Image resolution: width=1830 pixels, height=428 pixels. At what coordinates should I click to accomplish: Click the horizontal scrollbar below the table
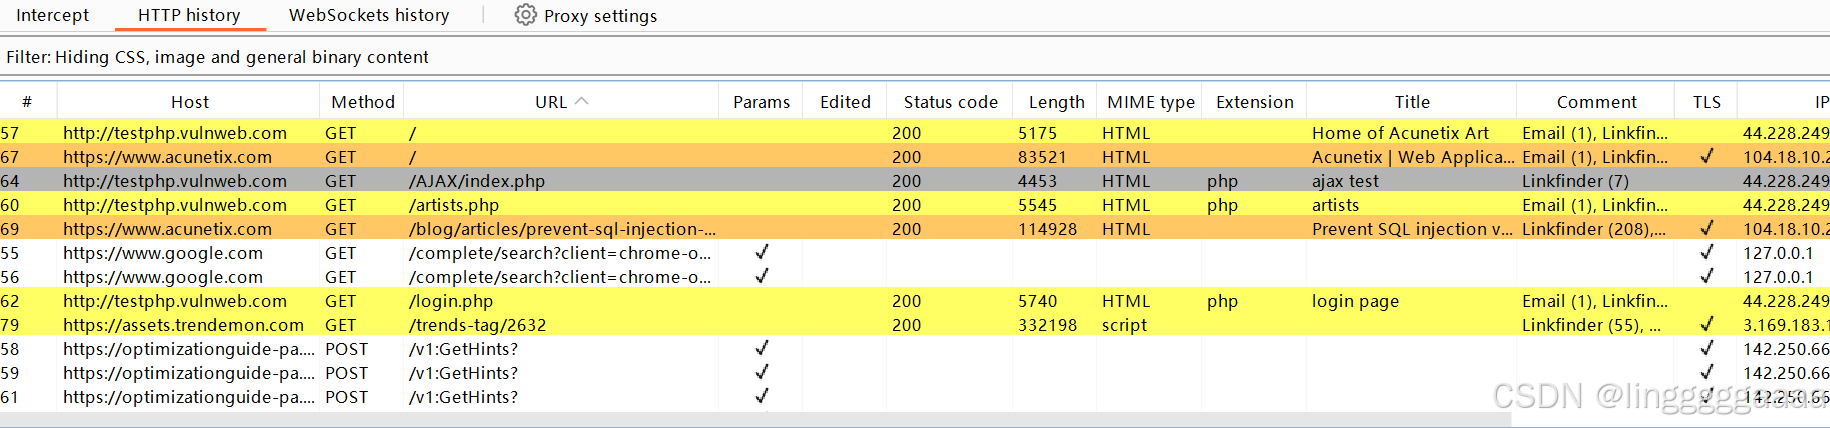pyautogui.click(x=755, y=420)
